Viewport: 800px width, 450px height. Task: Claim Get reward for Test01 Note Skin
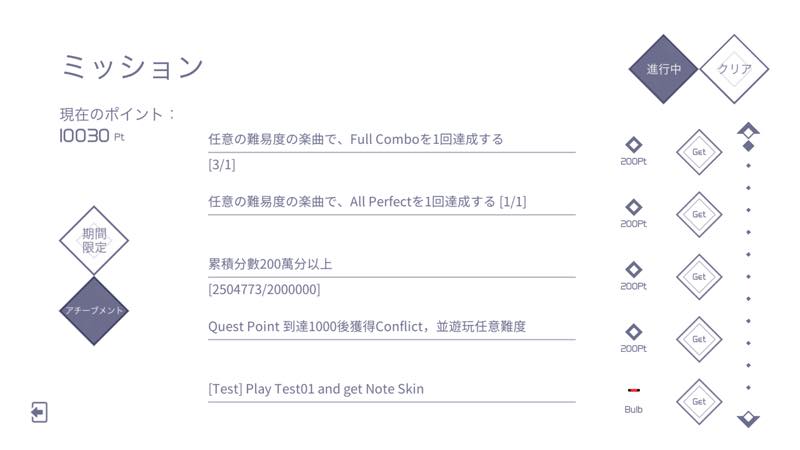coord(699,402)
